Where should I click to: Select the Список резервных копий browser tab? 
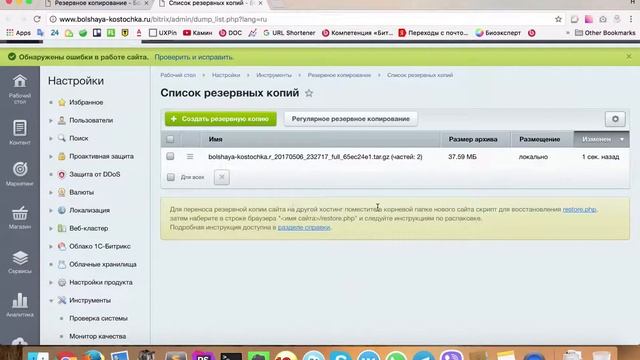(211, 4)
